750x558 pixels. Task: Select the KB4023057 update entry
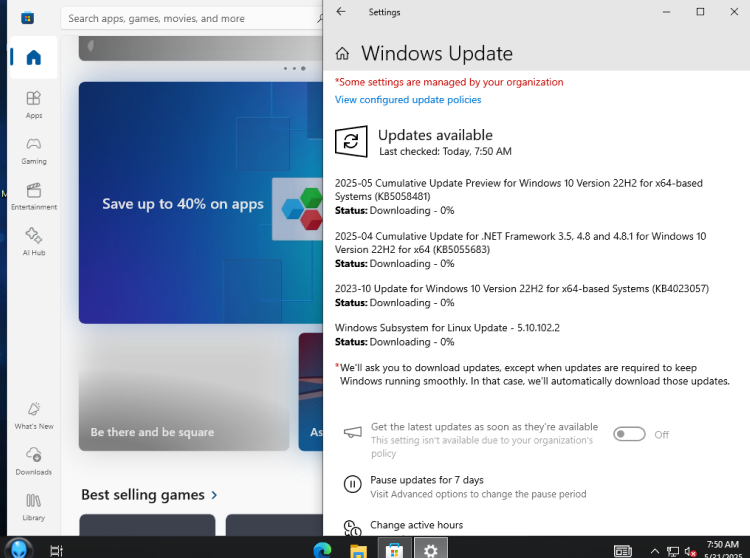click(522, 295)
